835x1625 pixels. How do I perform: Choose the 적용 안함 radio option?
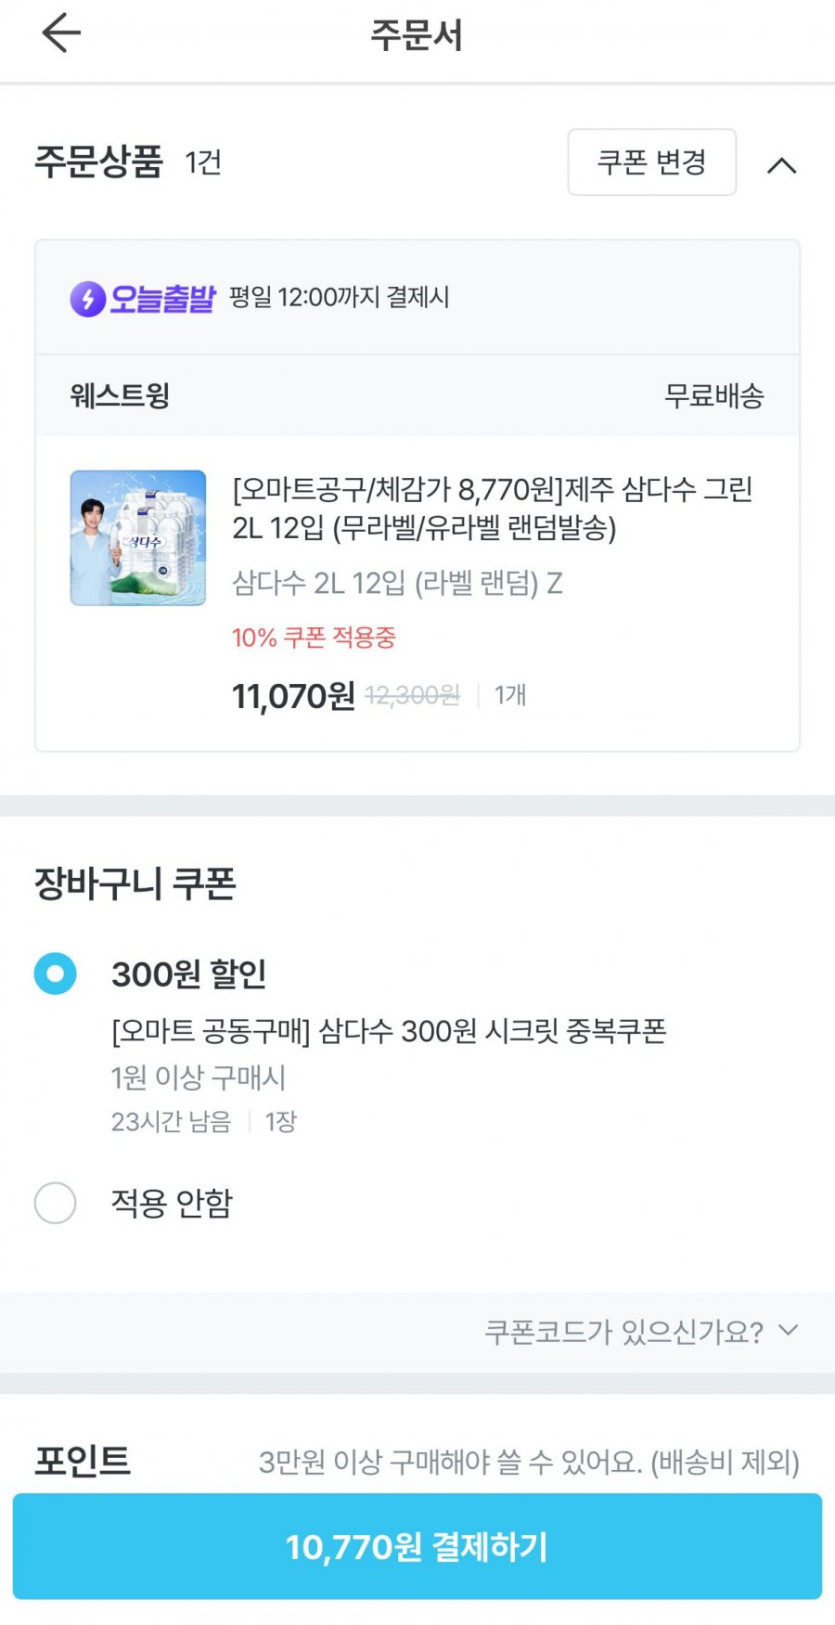(55, 1203)
